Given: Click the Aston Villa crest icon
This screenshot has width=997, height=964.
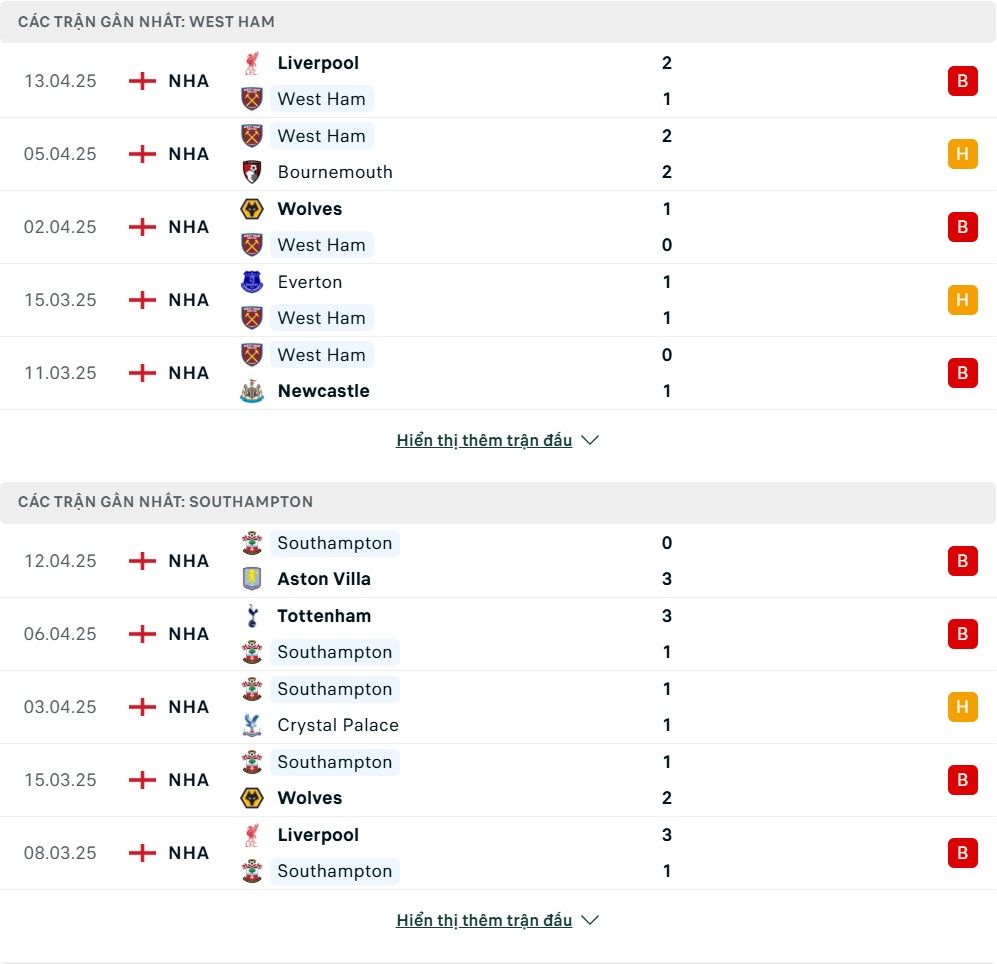Looking at the screenshot, I should [252, 579].
